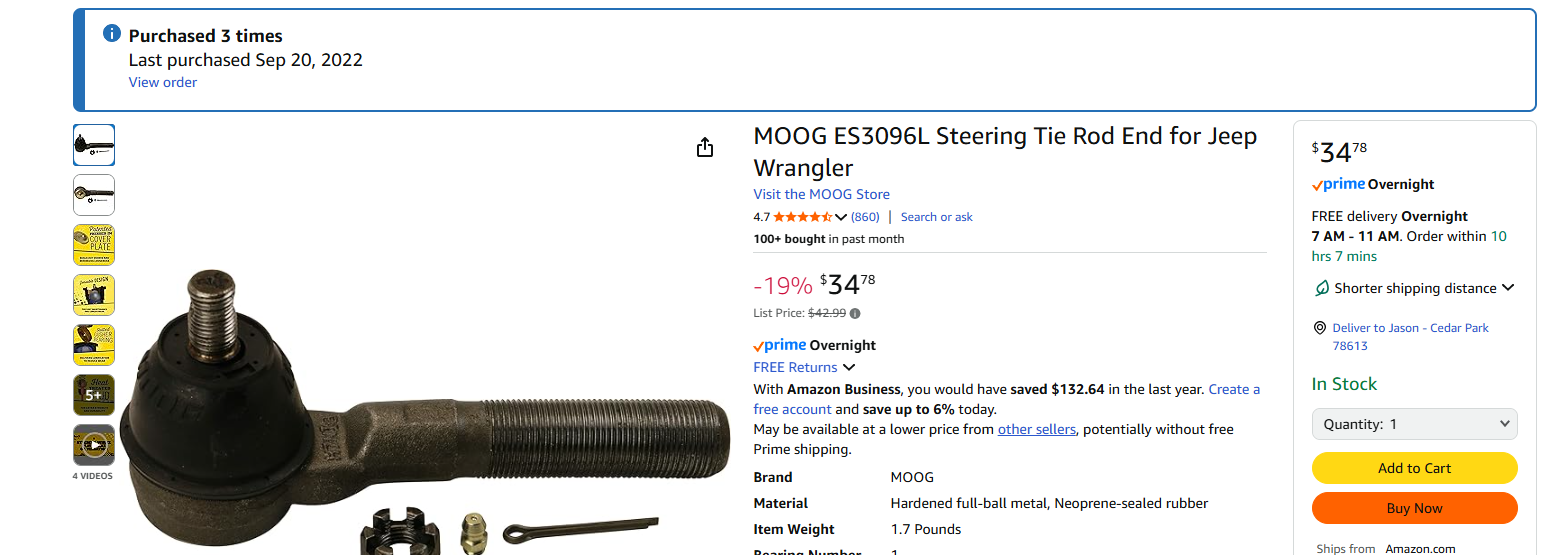The width and height of the screenshot is (1546, 555).
Task: Visit the MOOG Store link
Action: click(821, 194)
